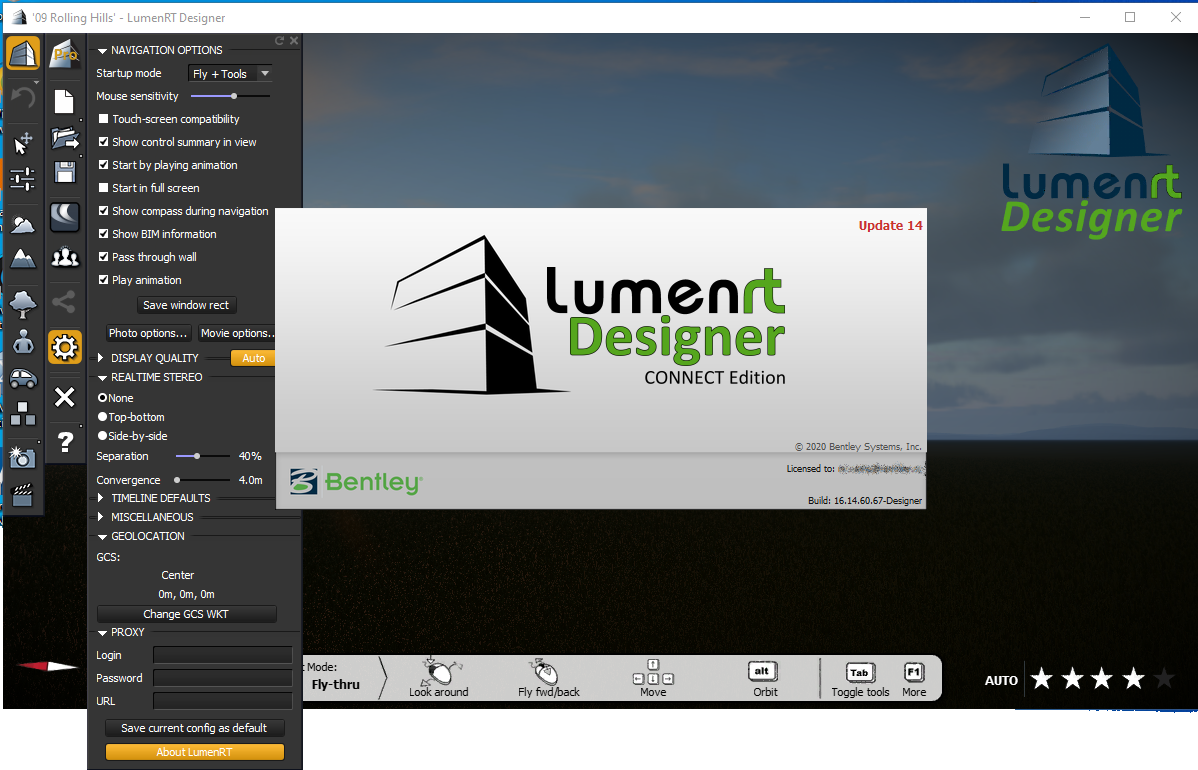Select Side-by-side stereo mode
Image resolution: width=1198 pixels, height=770 pixels.
pos(102,436)
